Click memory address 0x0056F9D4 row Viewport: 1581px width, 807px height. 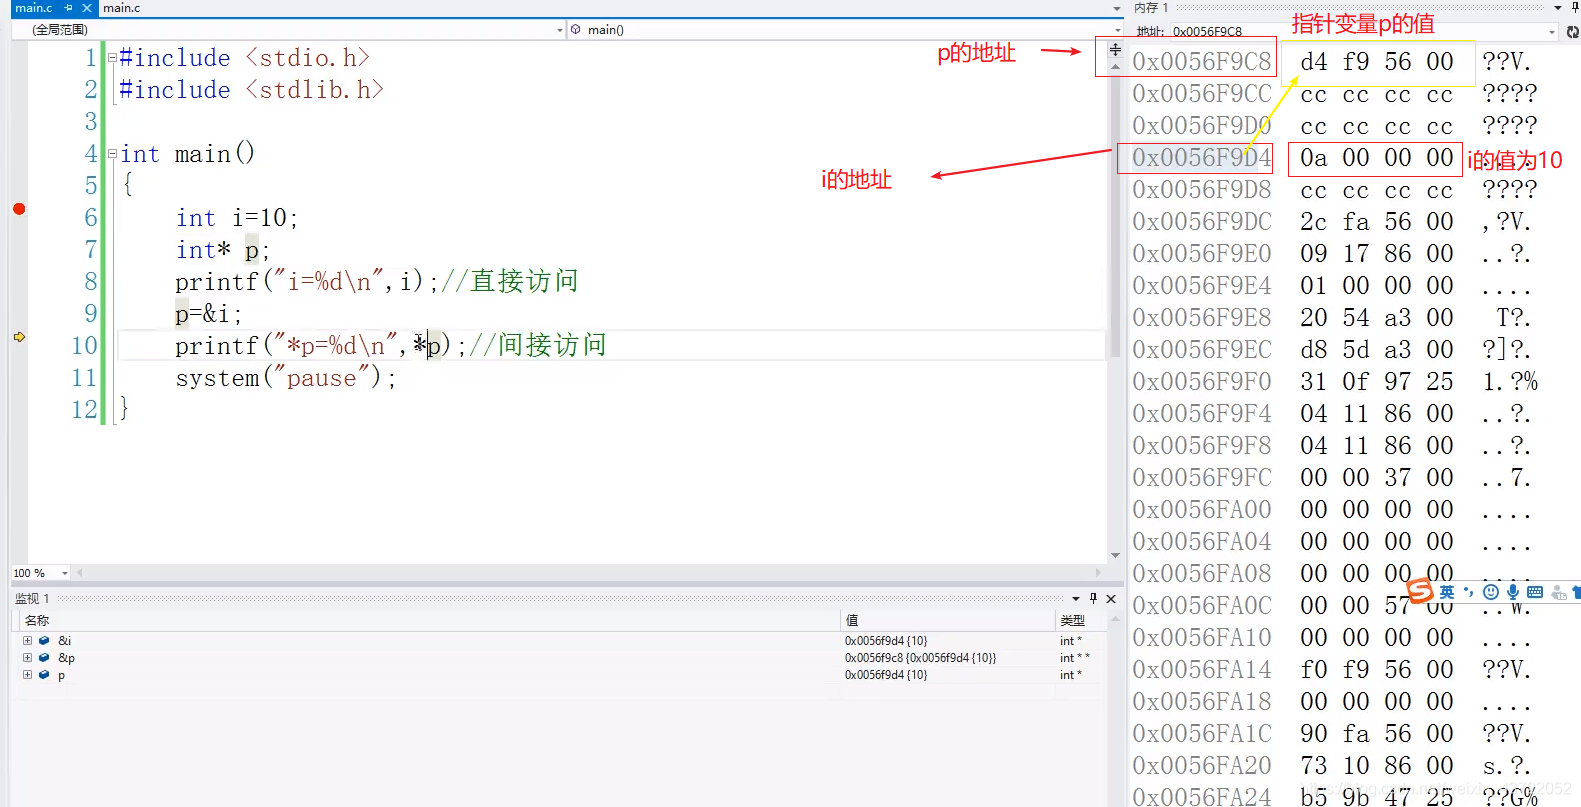[1202, 158]
